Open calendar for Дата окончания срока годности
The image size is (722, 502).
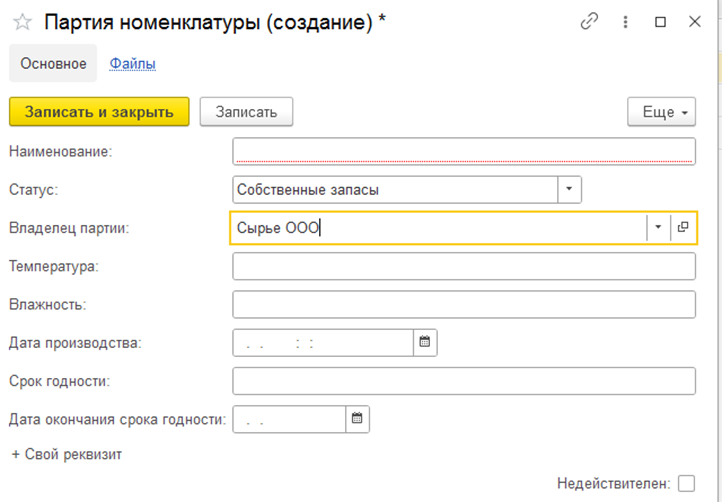pyautogui.click(x=357, y=419)
